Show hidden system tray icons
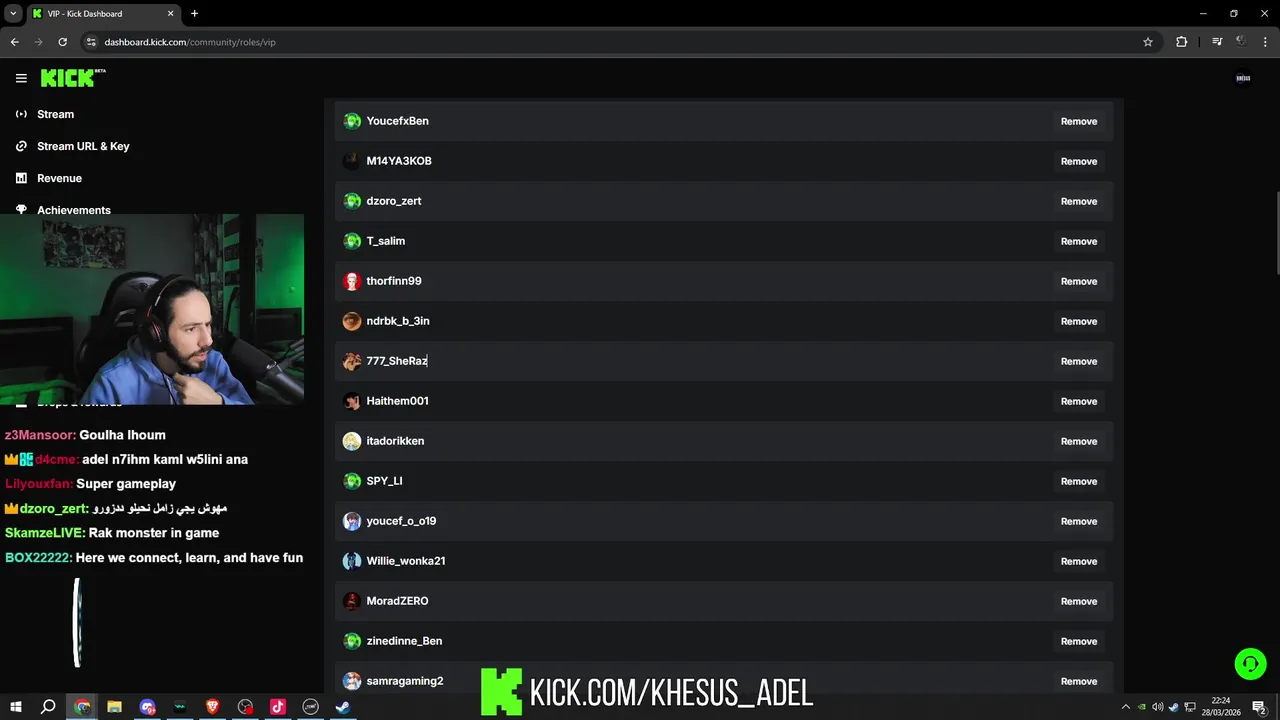The width and height of the screenshot is (1280, 720). 1125,707
